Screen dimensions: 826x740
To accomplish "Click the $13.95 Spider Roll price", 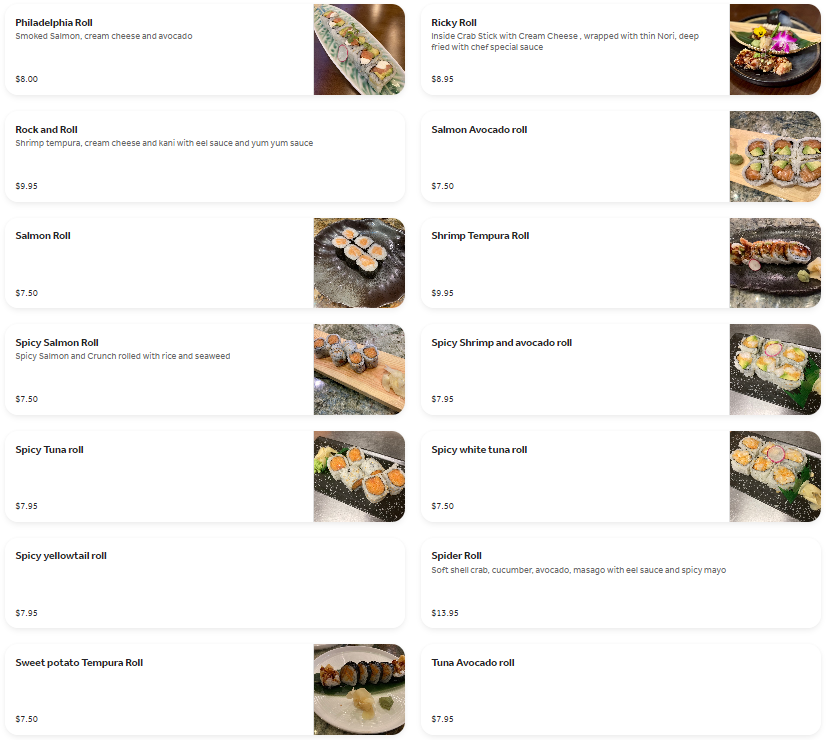I will pos(445,613).
